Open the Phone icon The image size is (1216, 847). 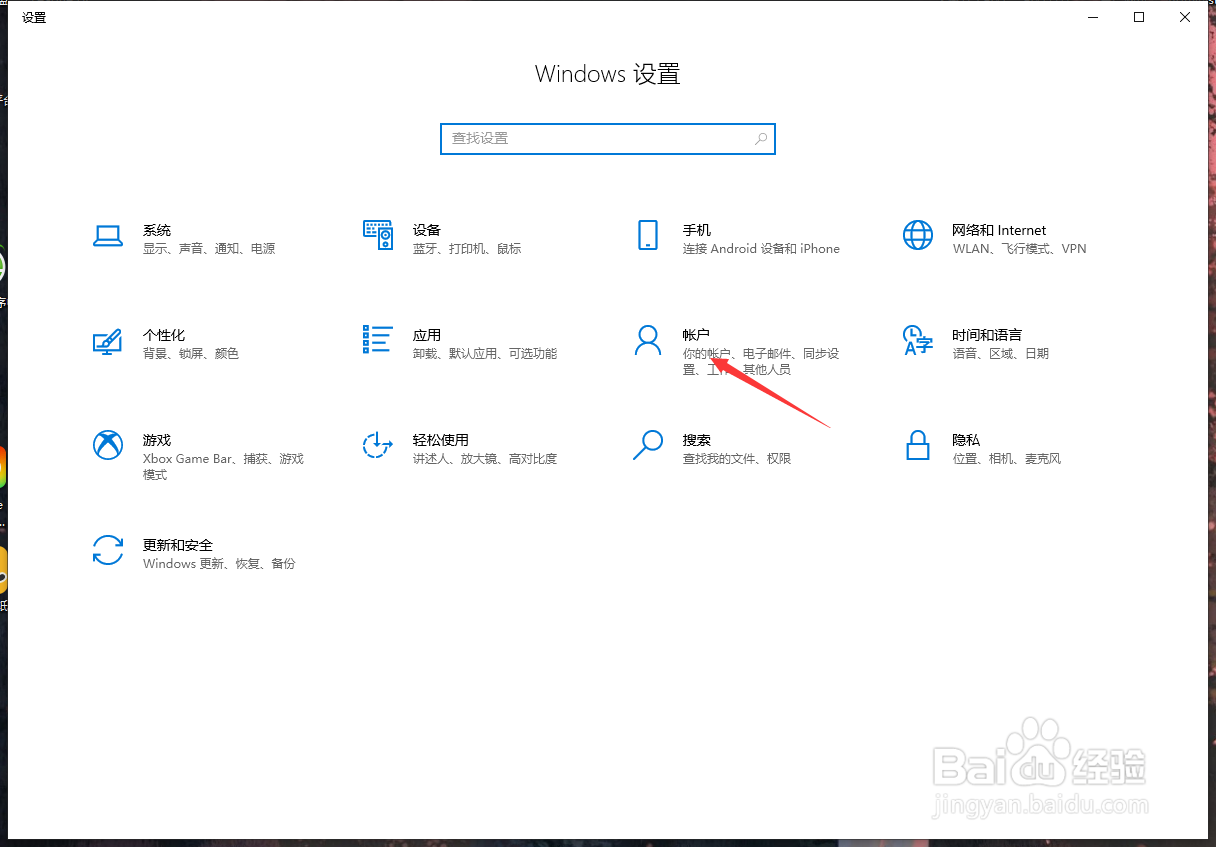point(647,236)
